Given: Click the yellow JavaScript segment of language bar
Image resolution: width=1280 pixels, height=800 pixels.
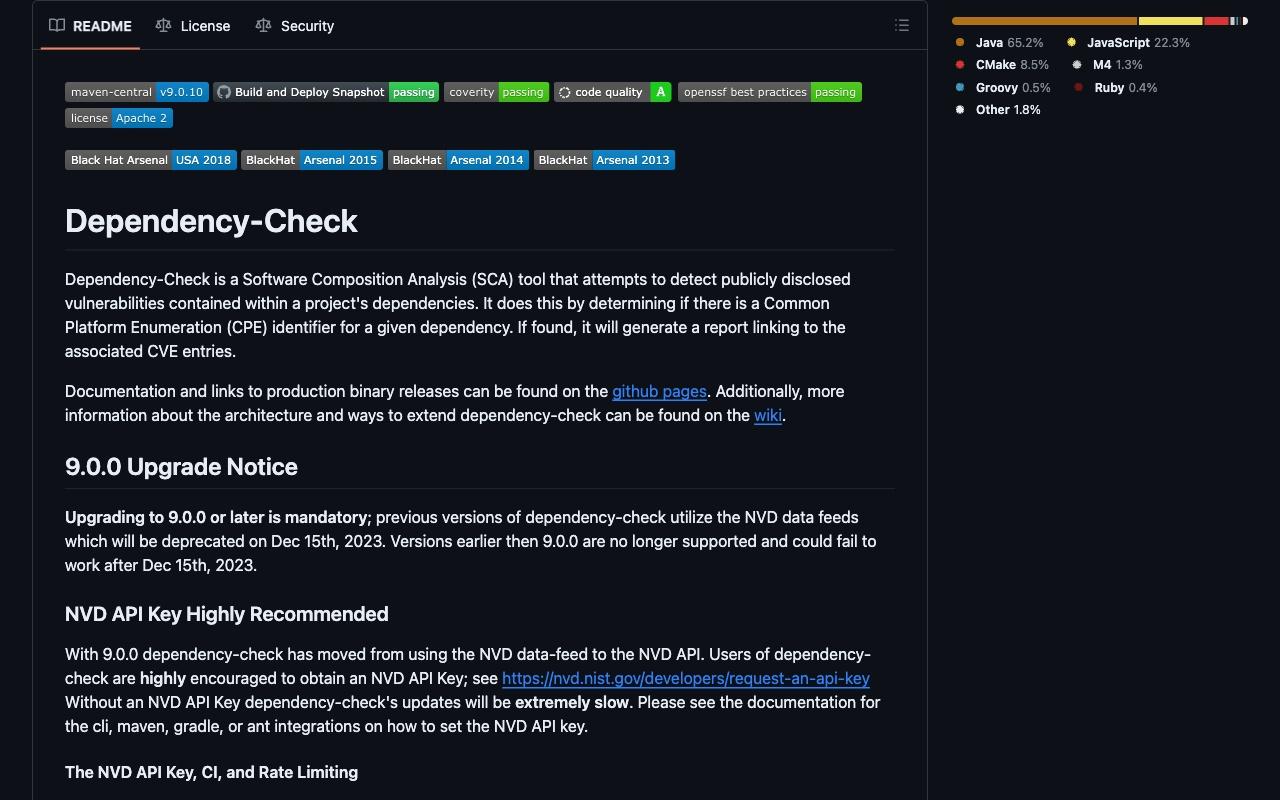Looking at the screenshot, I should (x=1170, y=21).
